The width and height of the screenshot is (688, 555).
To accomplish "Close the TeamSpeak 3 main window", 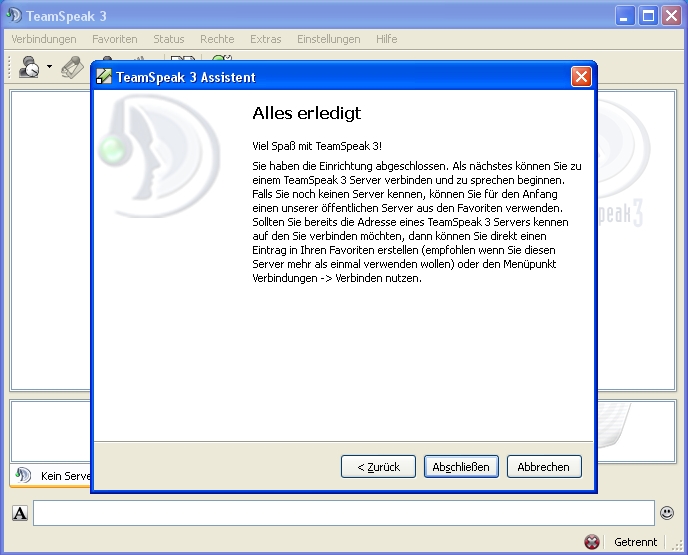I will (671, 16).
